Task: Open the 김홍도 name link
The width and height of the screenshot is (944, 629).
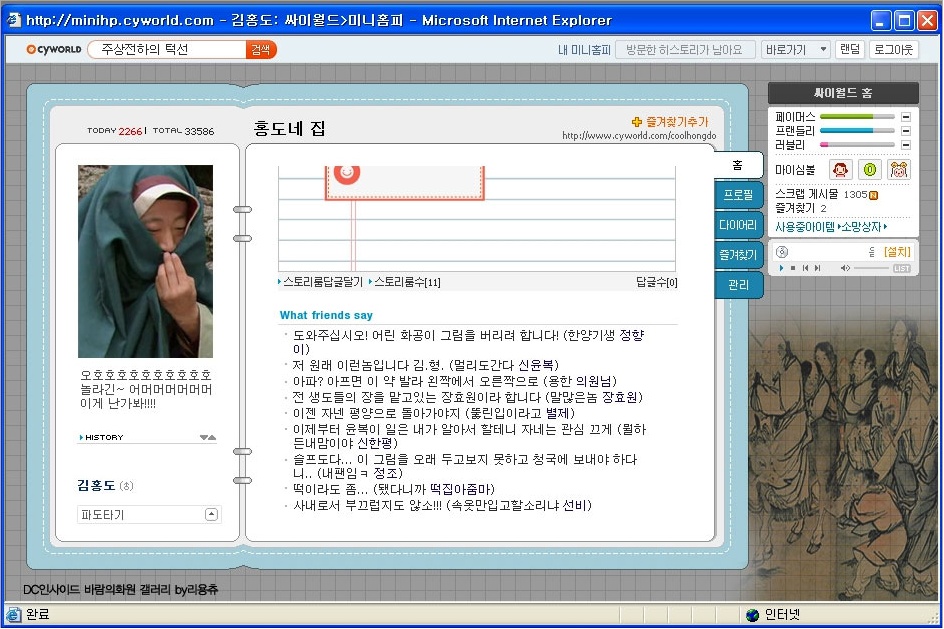Action: 96,485
